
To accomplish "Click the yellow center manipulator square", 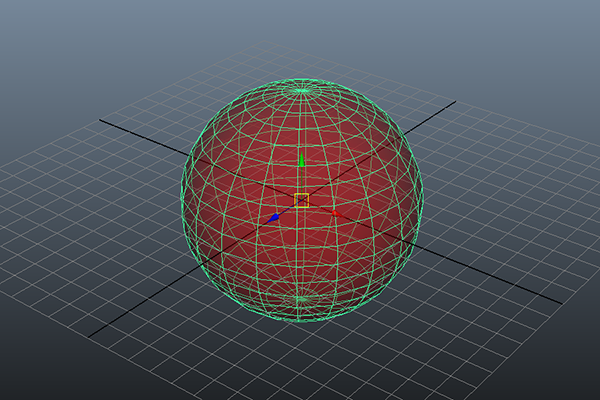I will [302, 201].
